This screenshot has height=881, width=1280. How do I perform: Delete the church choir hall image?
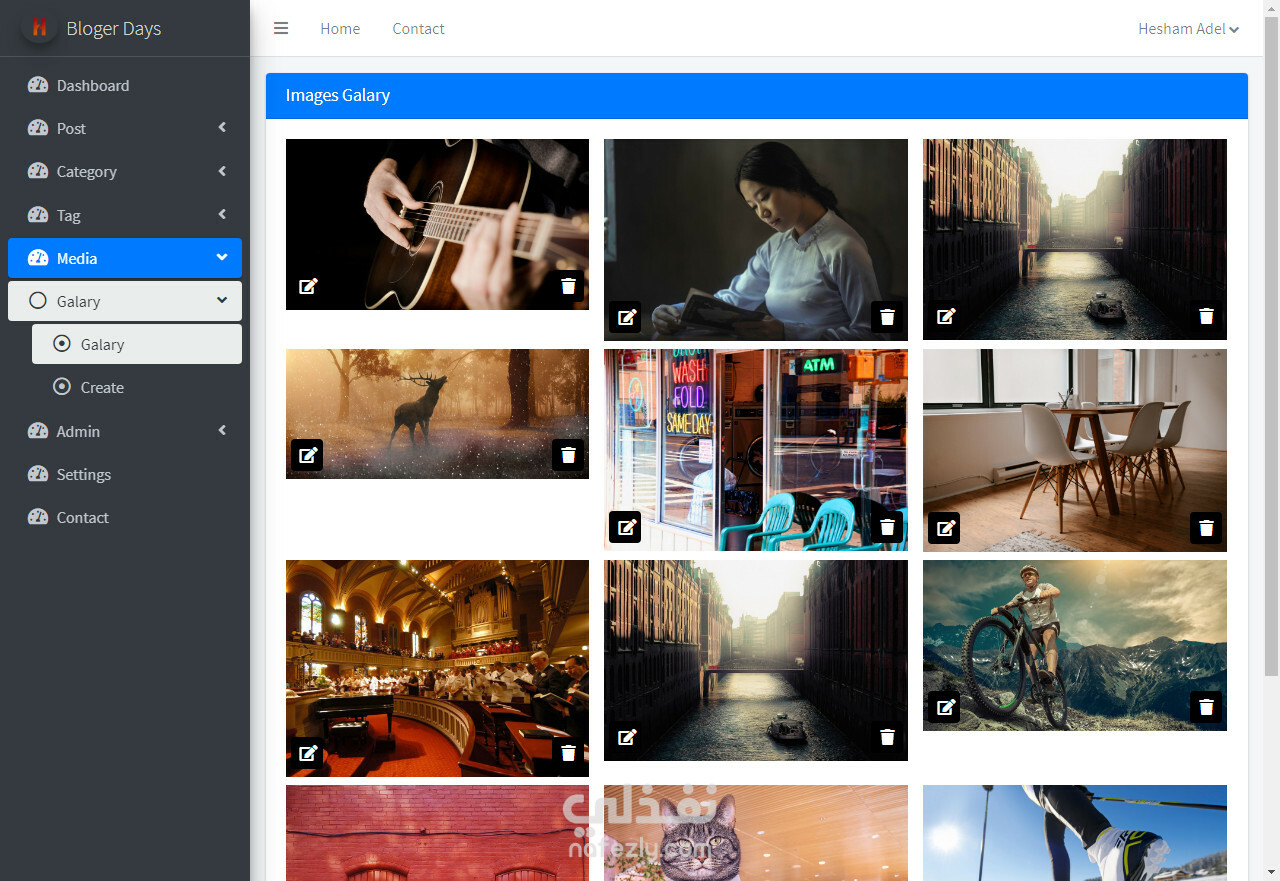568,753
